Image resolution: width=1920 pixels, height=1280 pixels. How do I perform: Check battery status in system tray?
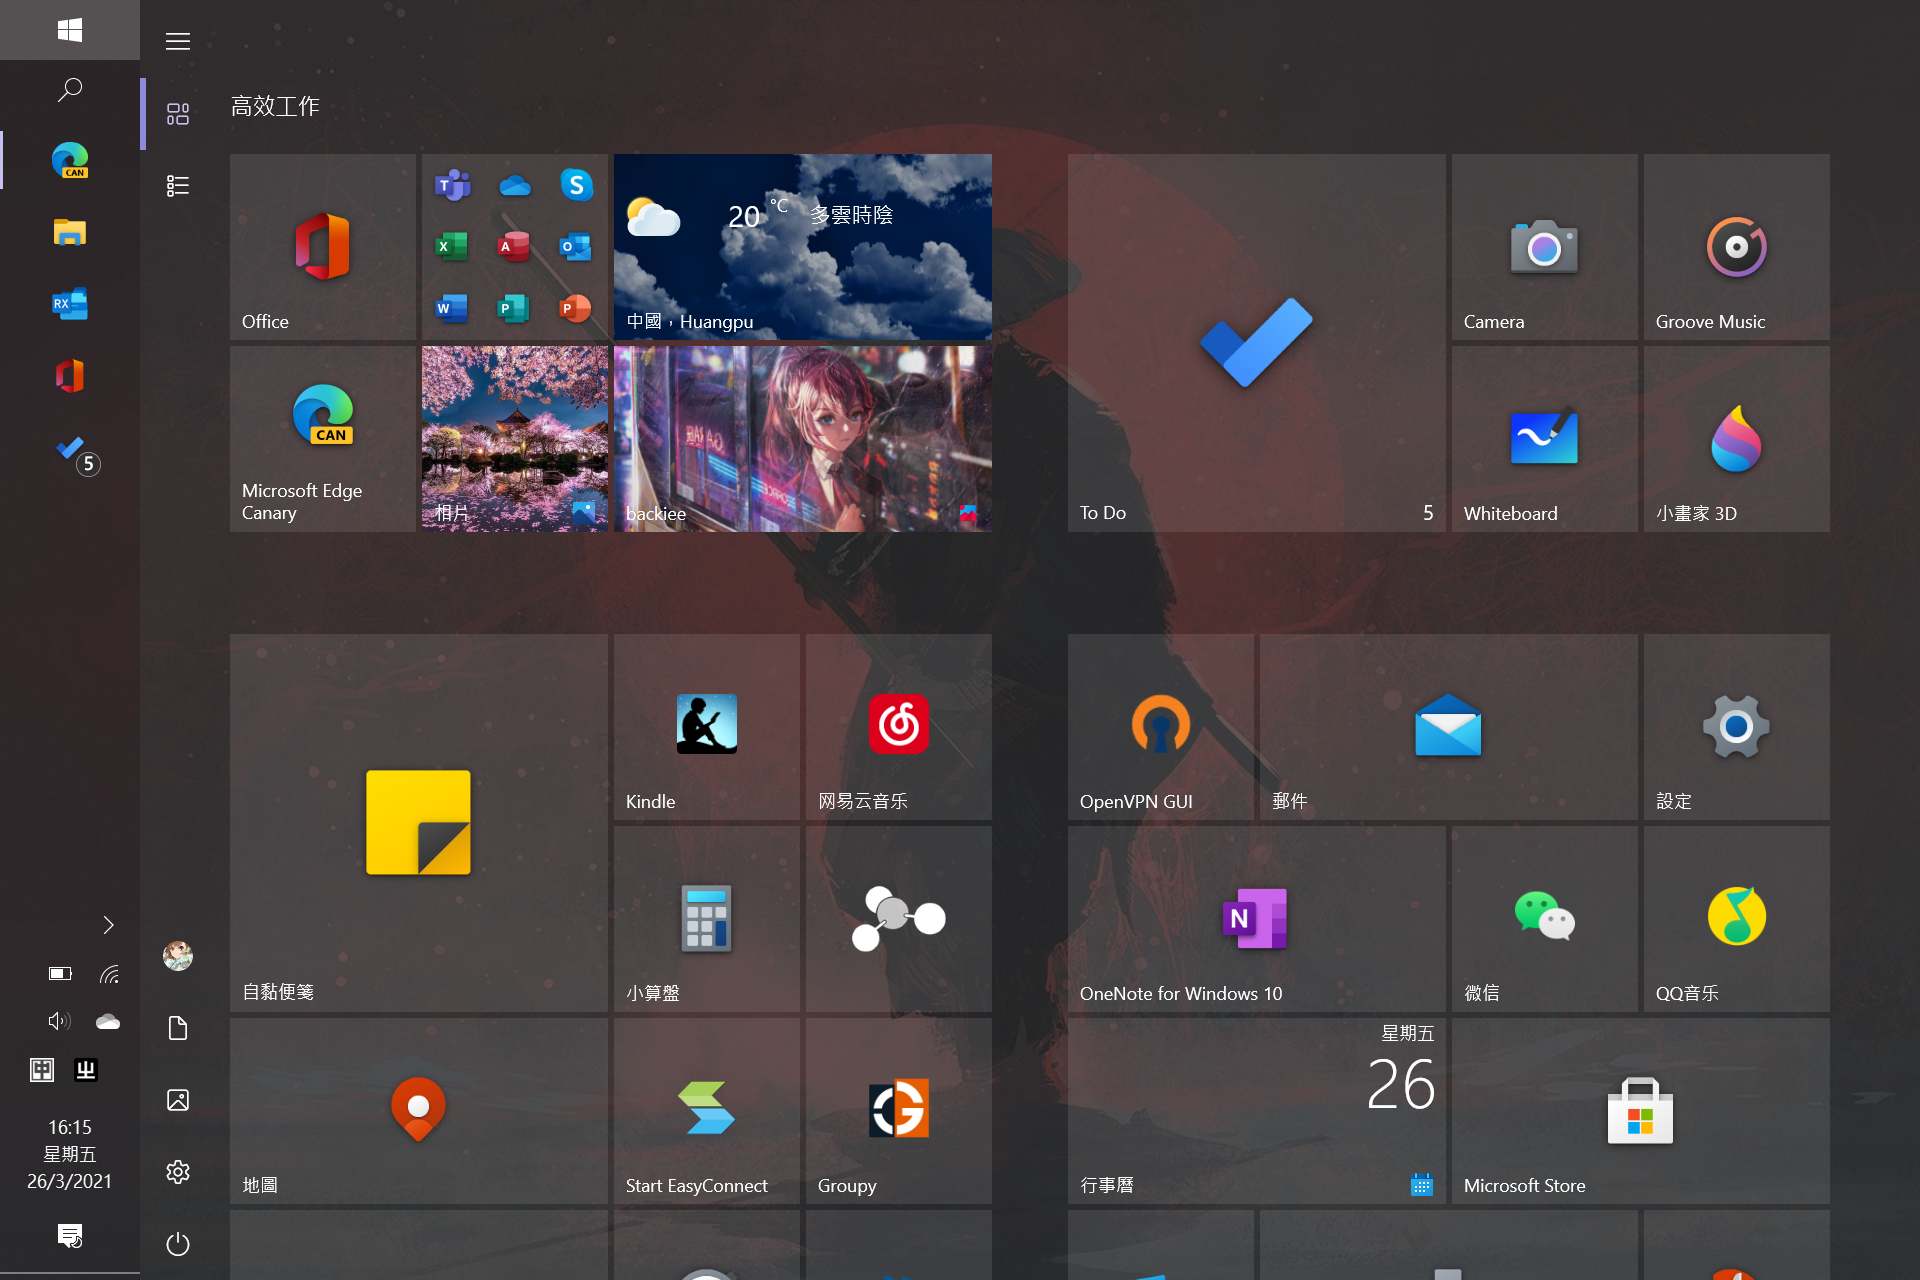tap(60, 973)
